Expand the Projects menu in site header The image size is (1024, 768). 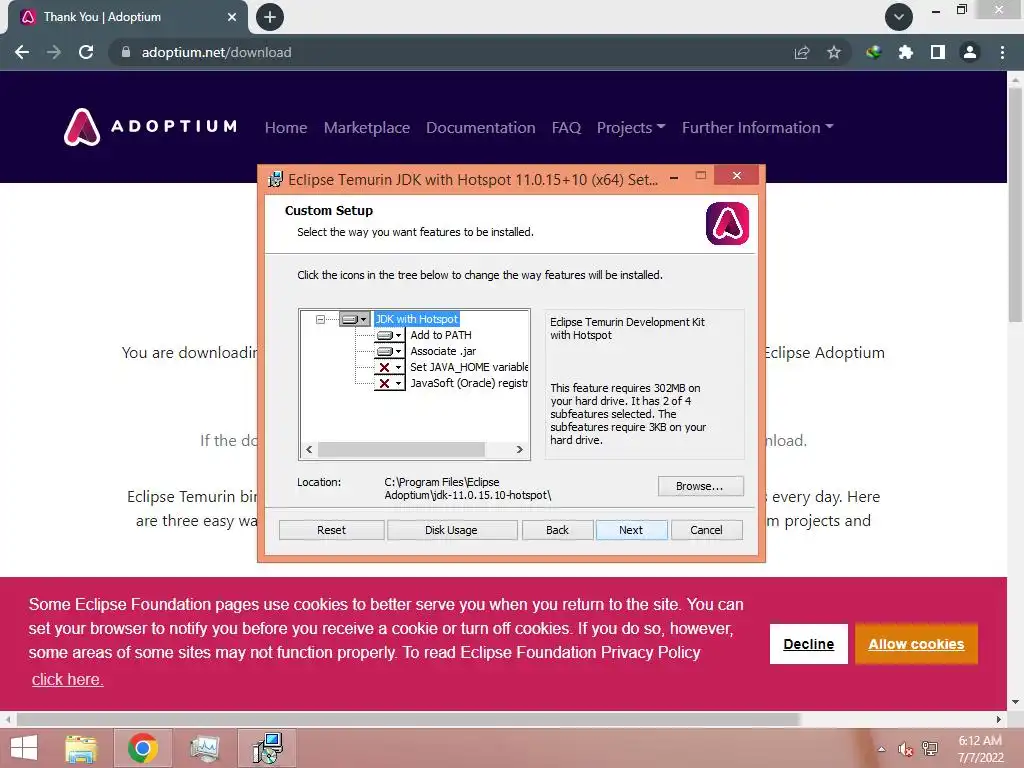[631, 127]
